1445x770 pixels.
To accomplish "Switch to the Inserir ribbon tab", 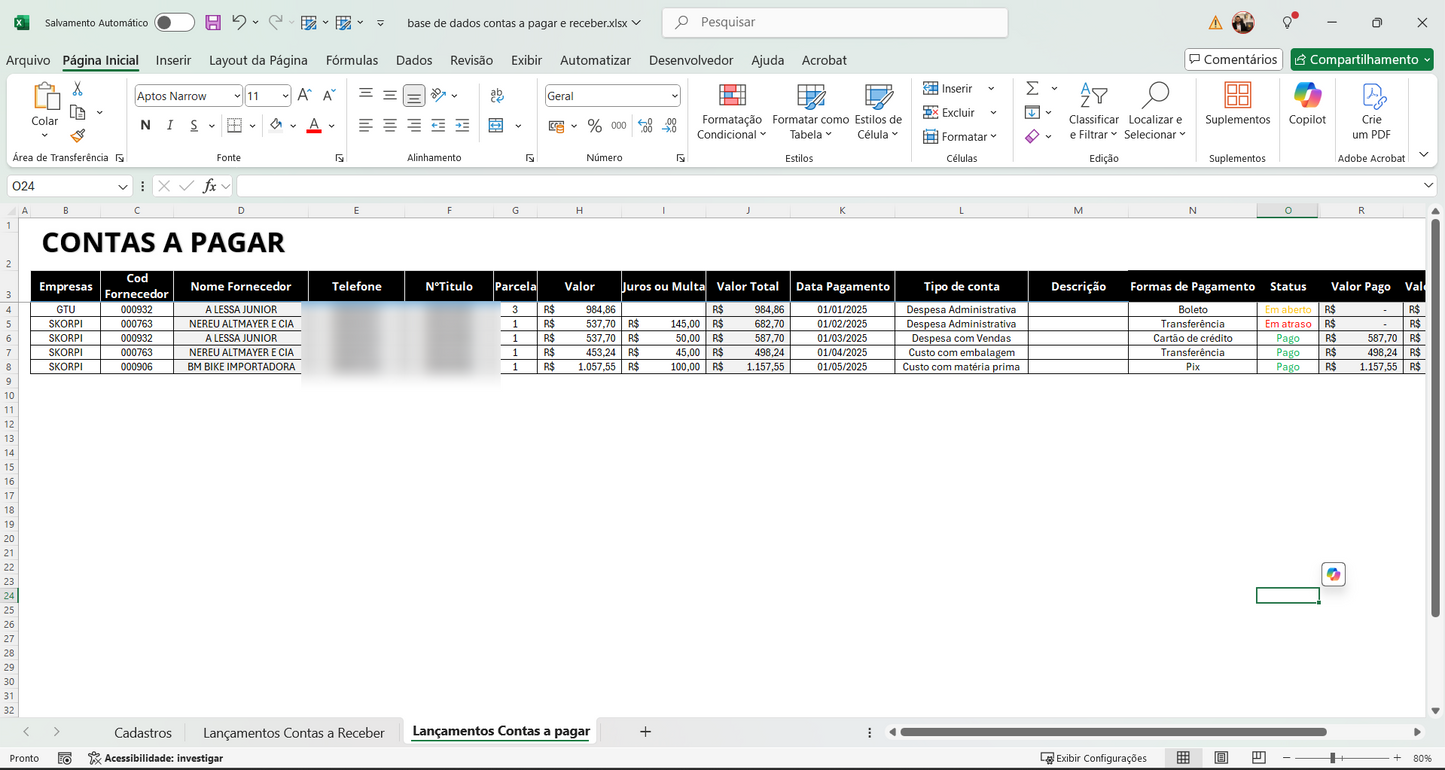I will pyautogui.click(x=173, y=60).
